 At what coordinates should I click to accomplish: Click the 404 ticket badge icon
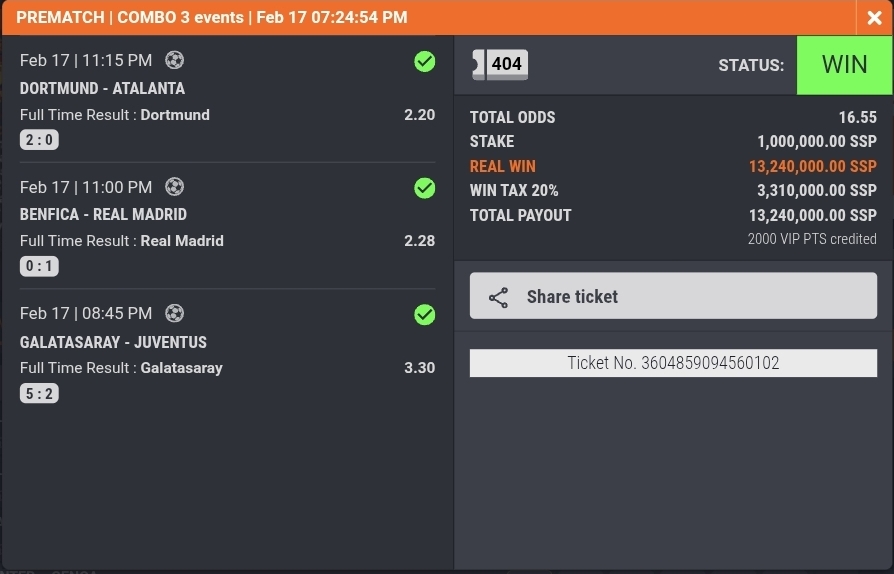tap(499, 64)
